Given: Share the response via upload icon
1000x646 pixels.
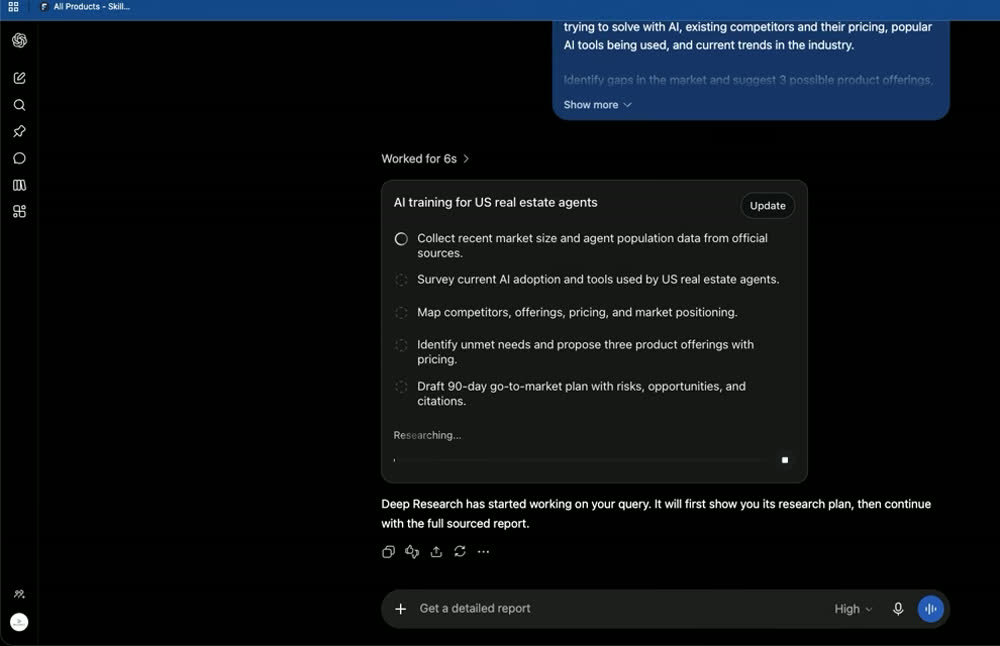Looking at the screenshot, I should 436,552.
